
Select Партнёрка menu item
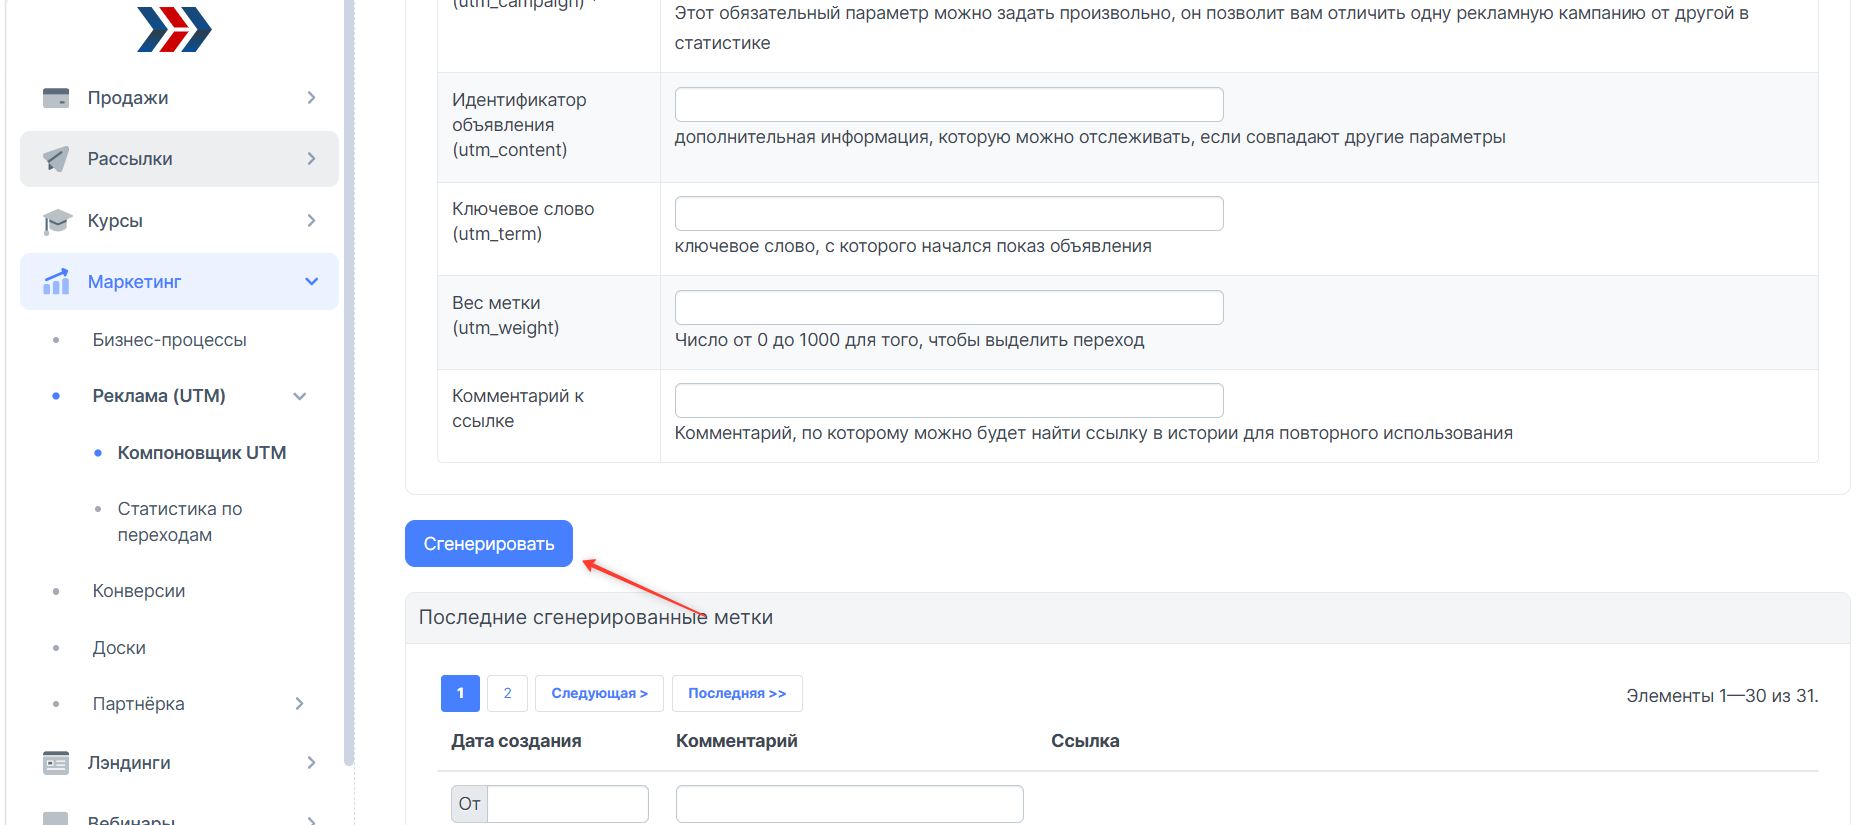[x=138, y=704]
